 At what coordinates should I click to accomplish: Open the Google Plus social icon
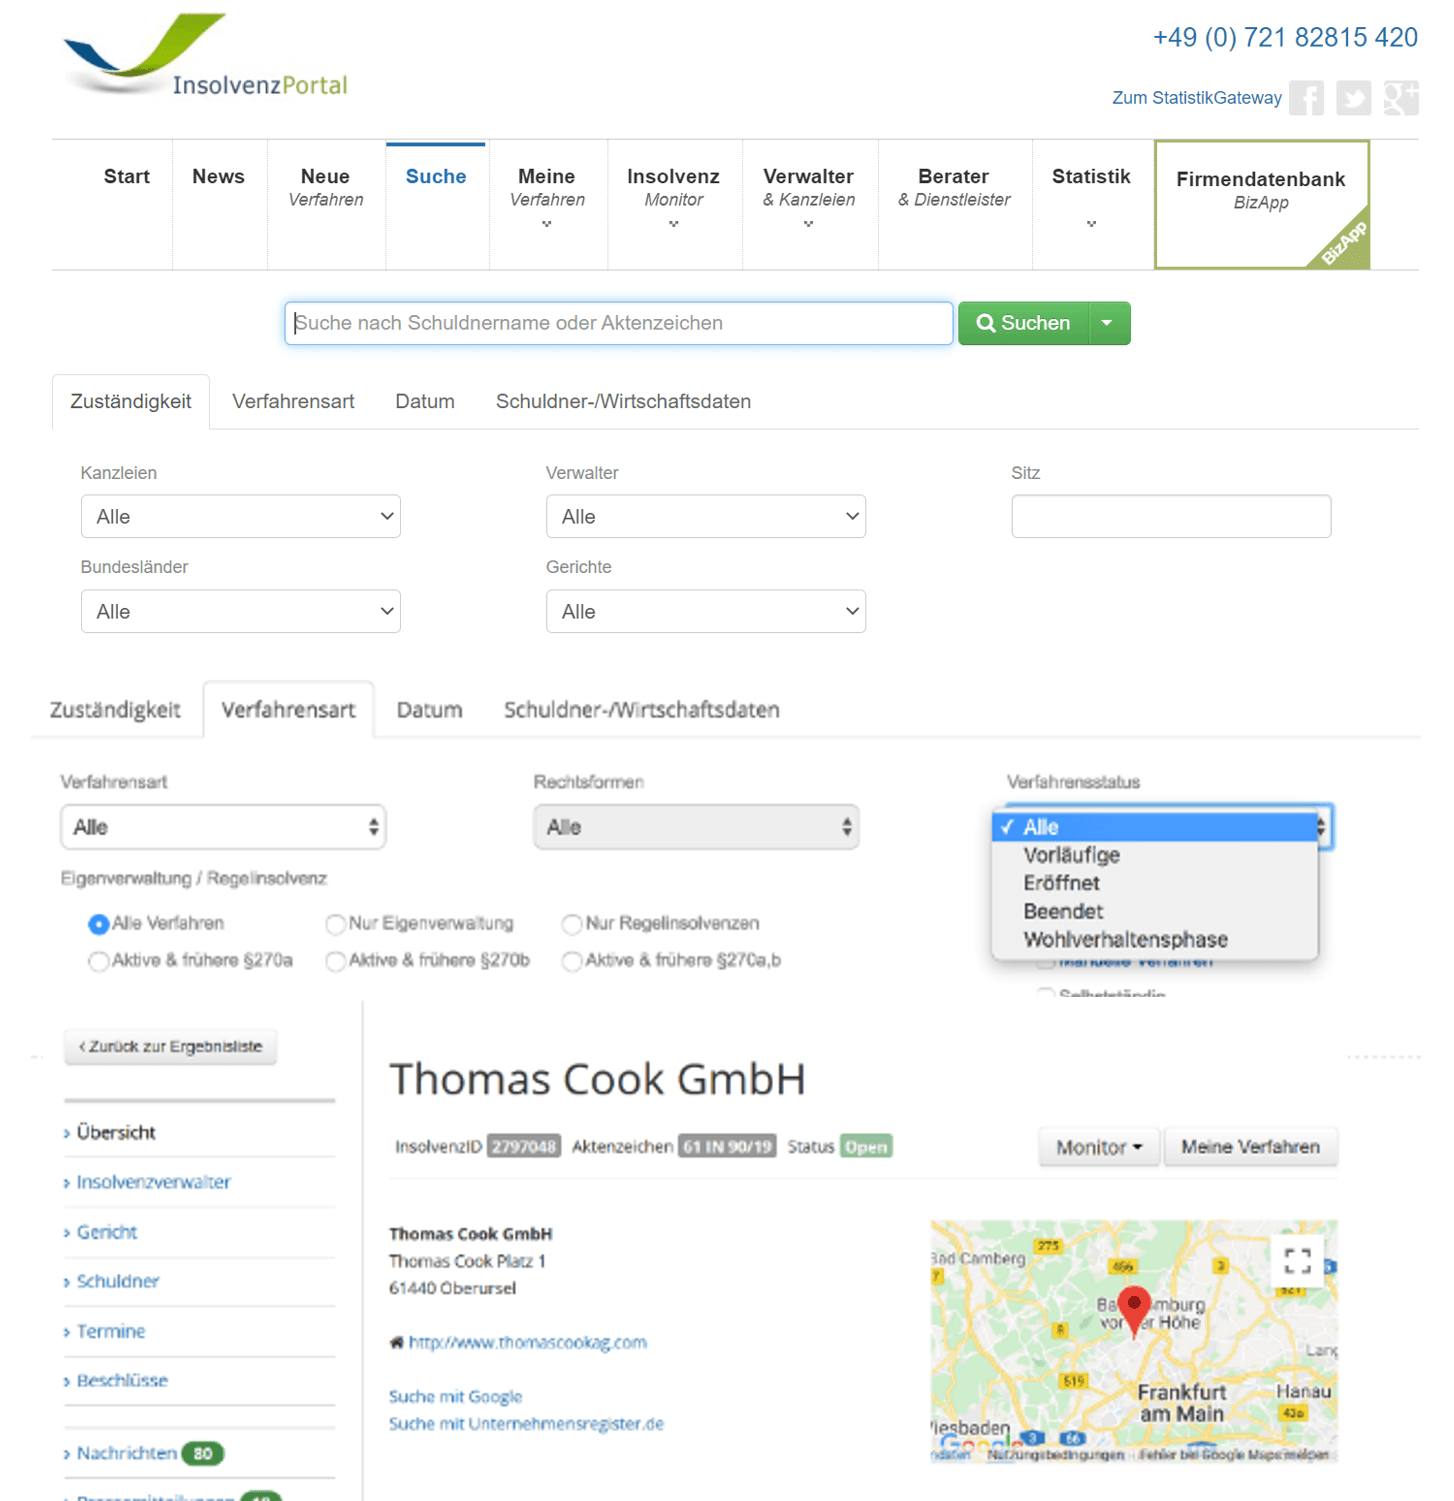(1401, 98)
